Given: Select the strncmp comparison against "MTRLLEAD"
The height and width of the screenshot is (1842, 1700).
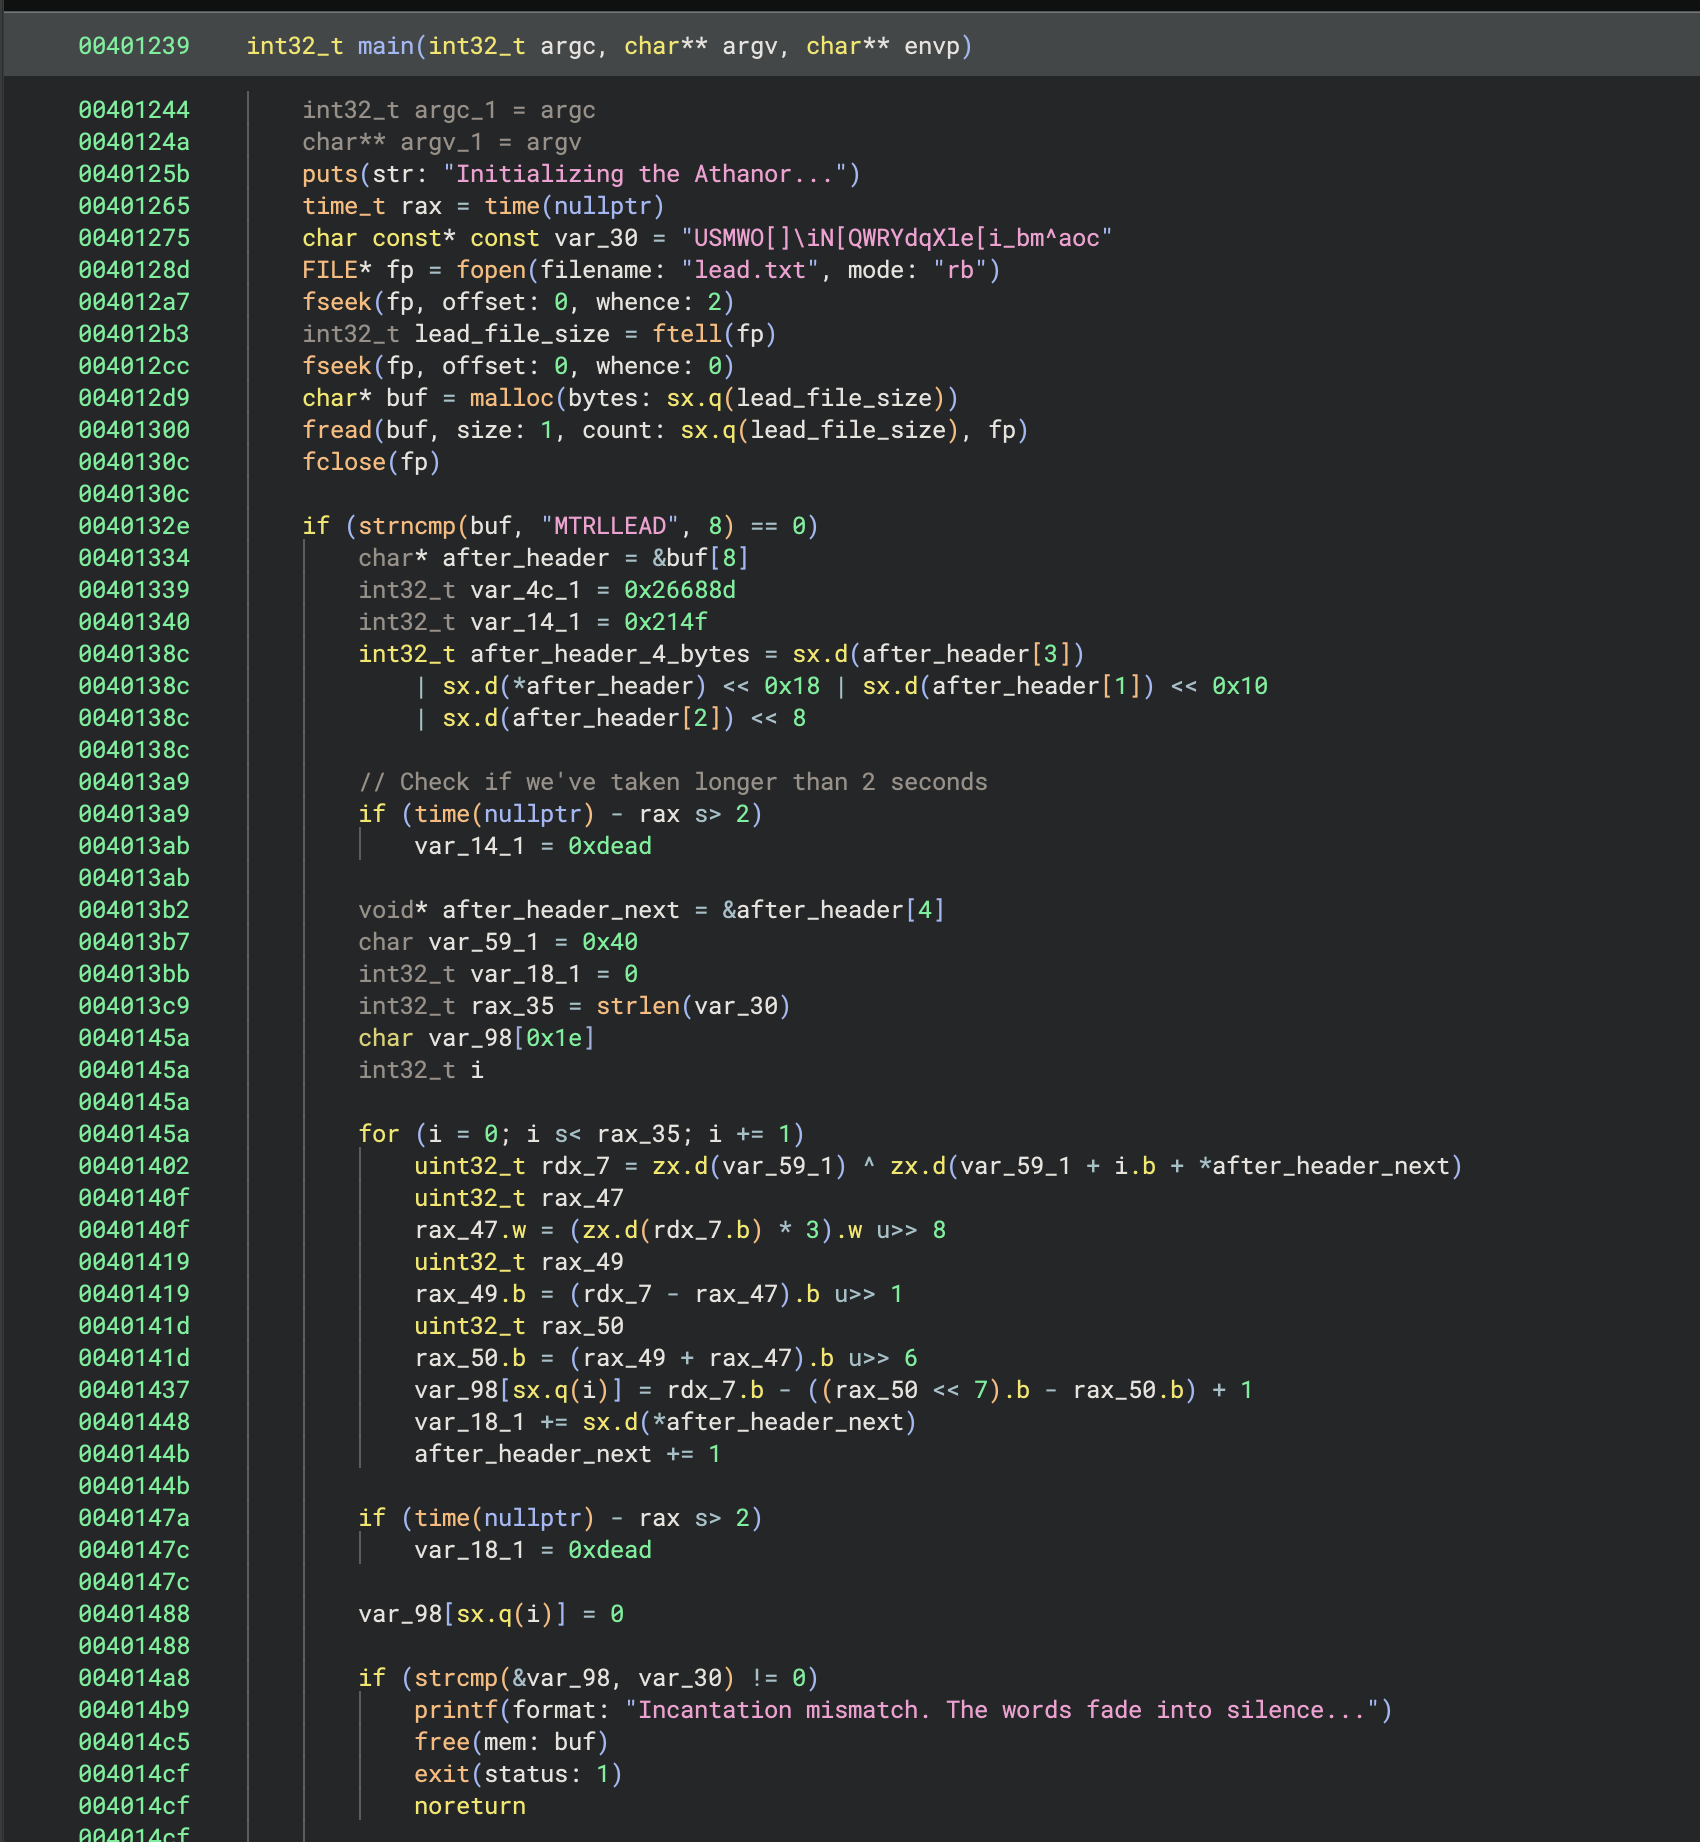Looking at the screenshot, I should pos(412,525).
